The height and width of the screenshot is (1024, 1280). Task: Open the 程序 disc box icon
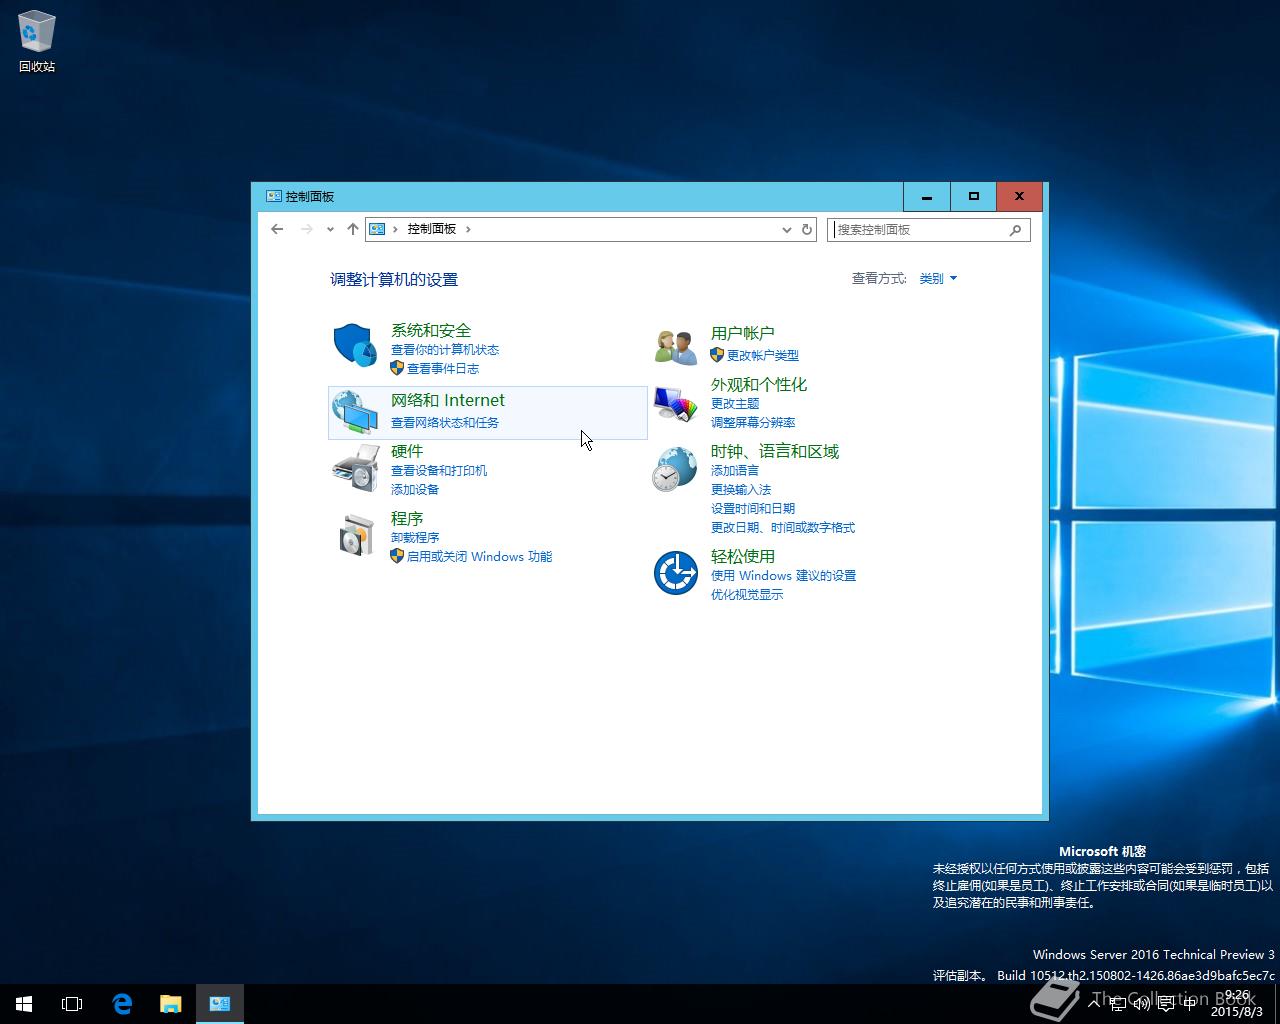(x=356, y=535)
